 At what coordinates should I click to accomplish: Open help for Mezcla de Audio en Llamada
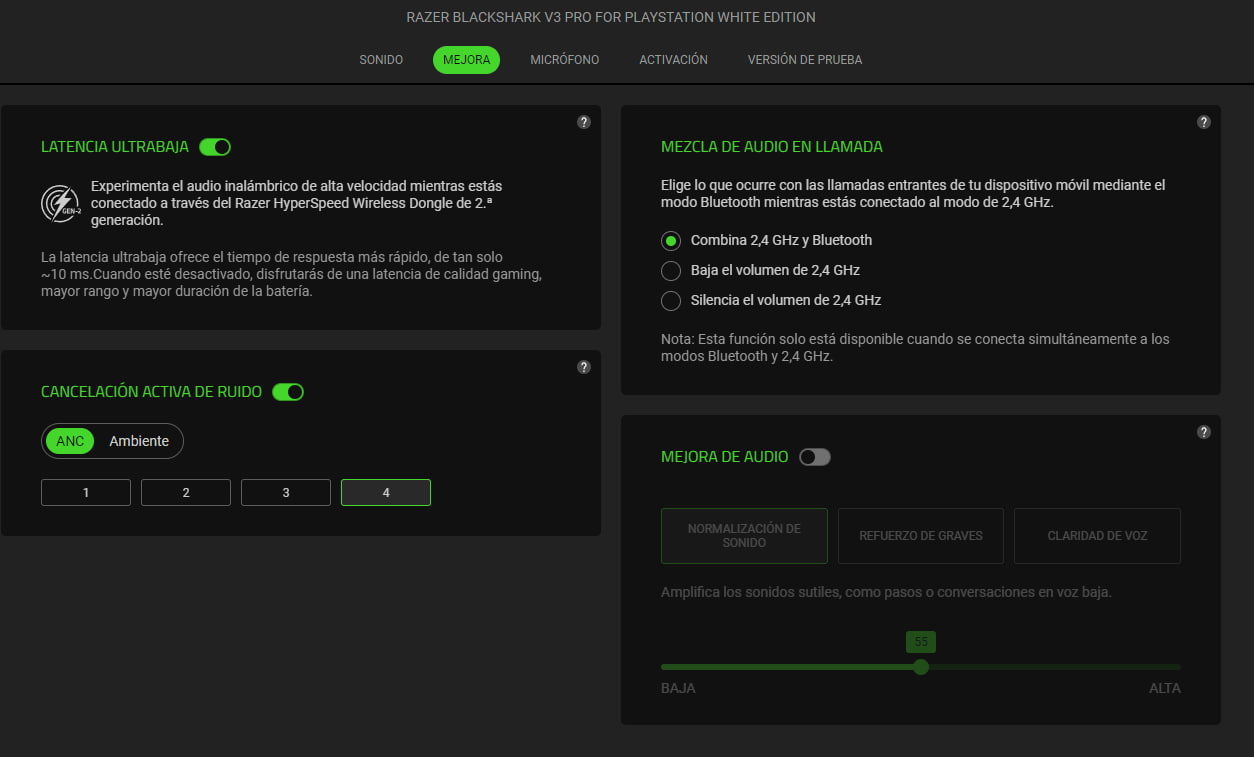pyautogui.click(x=1204, y=122)
